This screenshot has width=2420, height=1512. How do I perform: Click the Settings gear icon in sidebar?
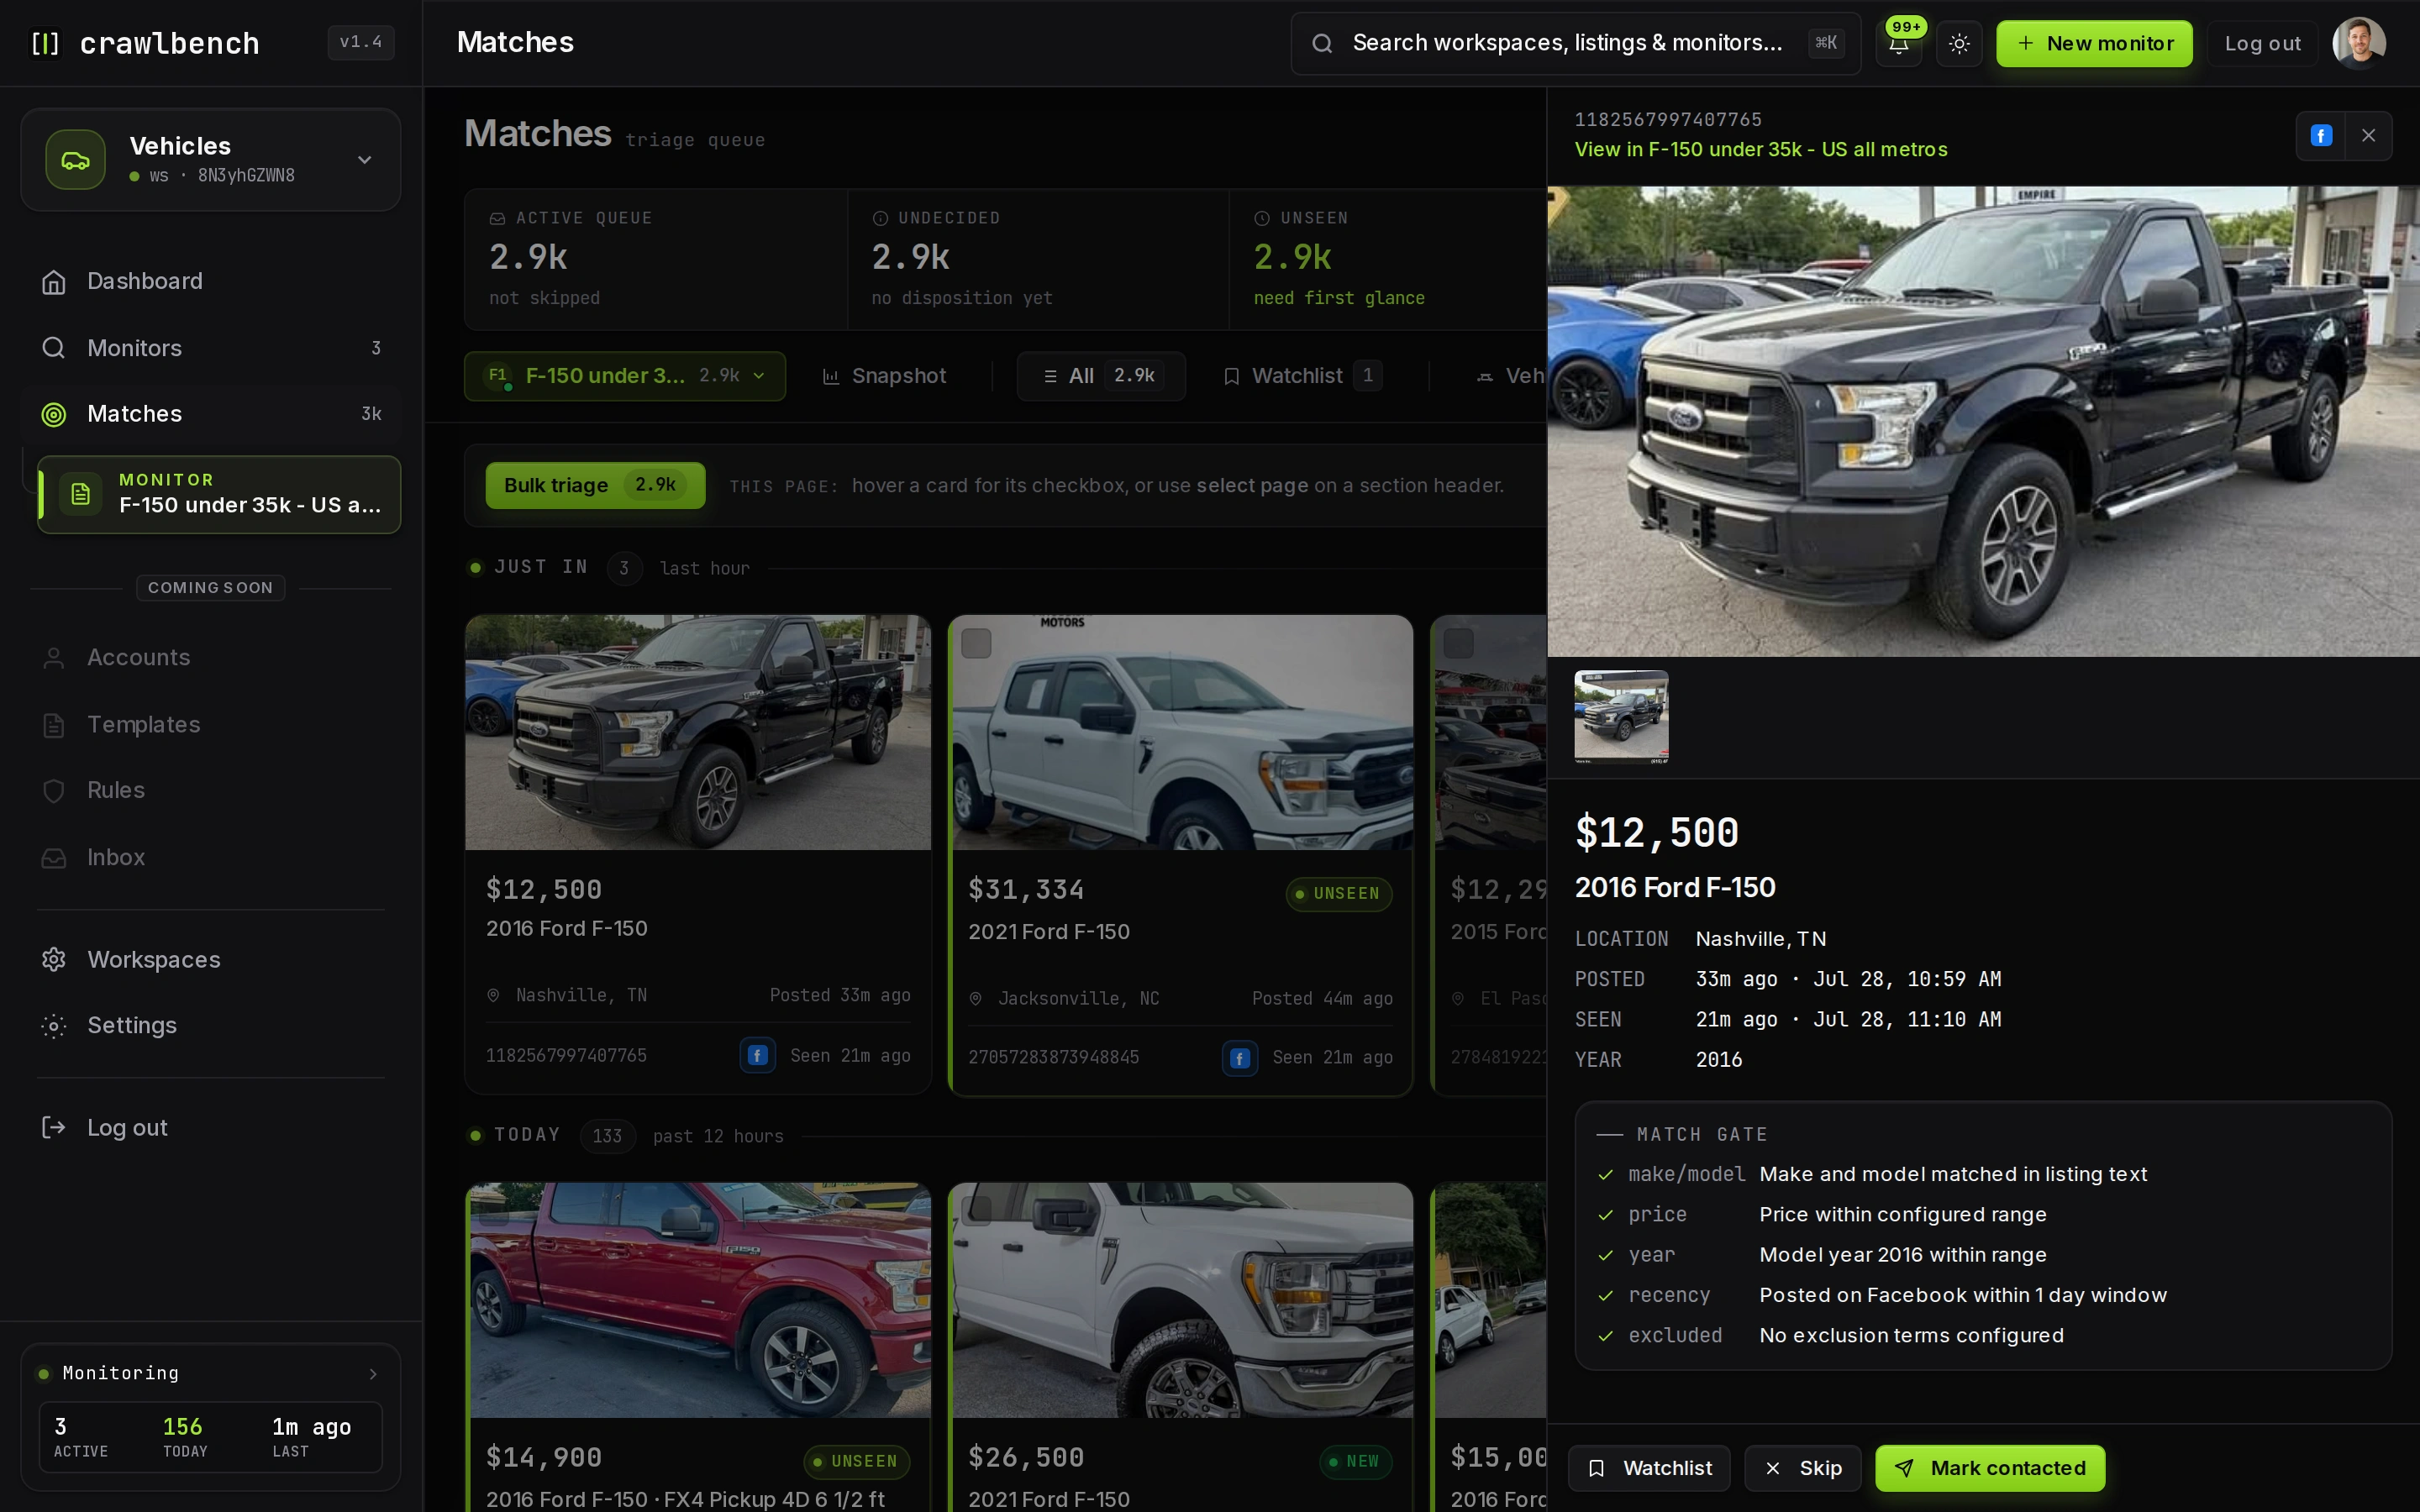click(x=54, y=1026)
